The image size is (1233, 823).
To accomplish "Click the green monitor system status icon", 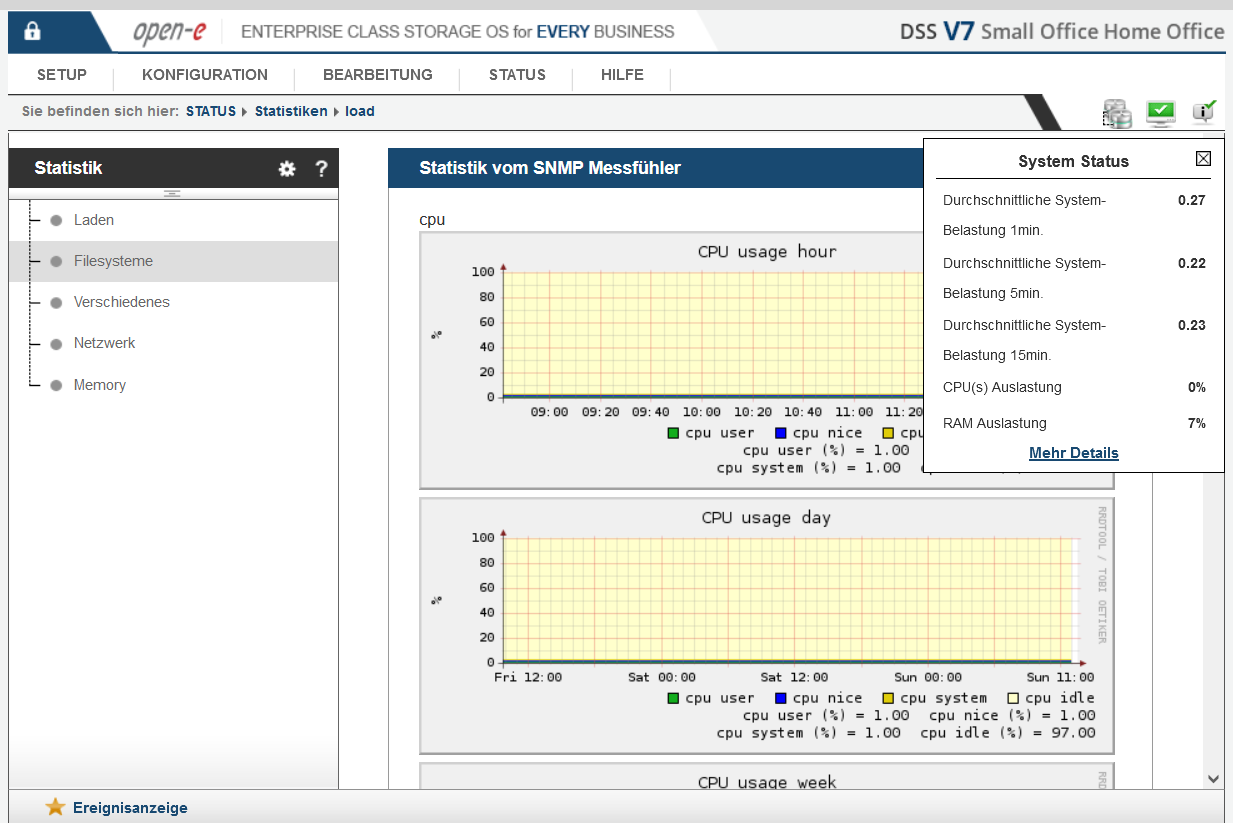I will pos(1161,113).
